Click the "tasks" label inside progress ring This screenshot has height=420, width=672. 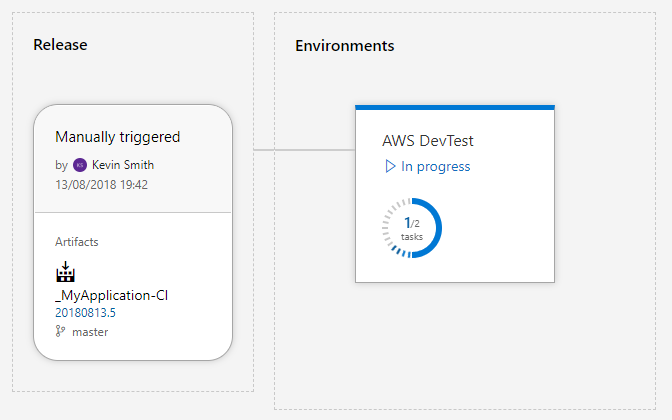(x=412, y=237)
